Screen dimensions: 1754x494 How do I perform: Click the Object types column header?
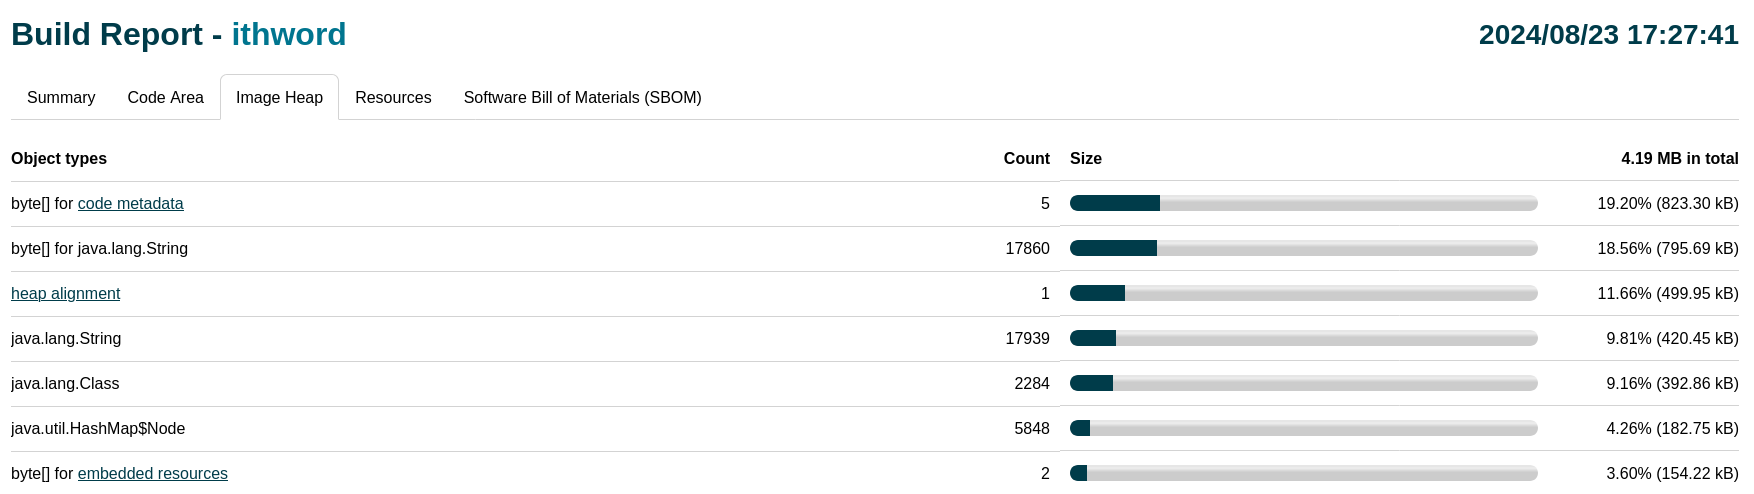[59, 159]
